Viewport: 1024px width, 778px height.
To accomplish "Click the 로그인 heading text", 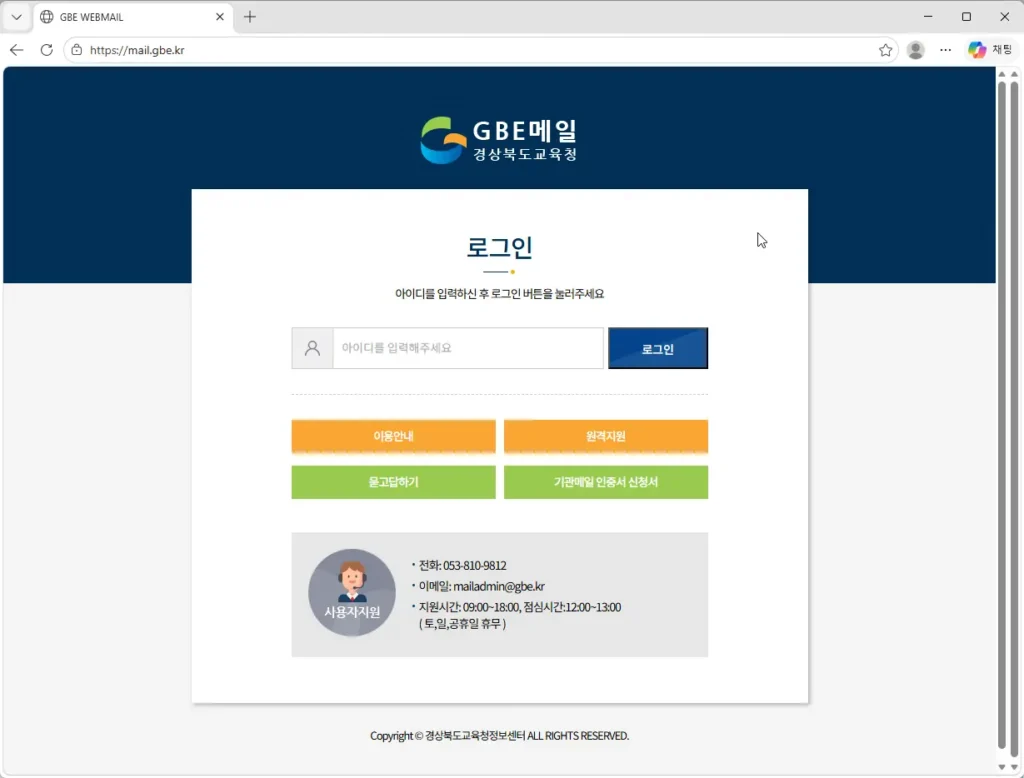I will pos(500,248).
